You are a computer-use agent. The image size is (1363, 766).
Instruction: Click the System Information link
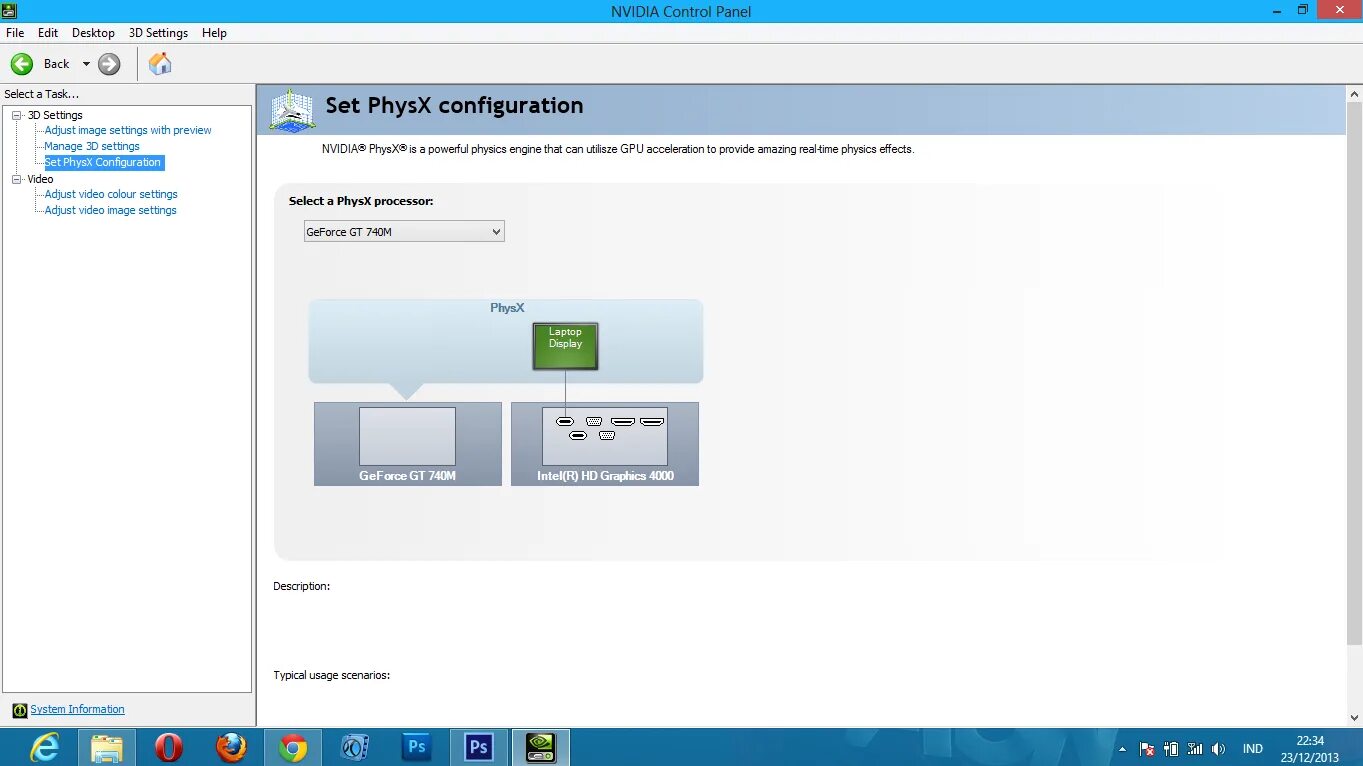[x=77, y=709]
